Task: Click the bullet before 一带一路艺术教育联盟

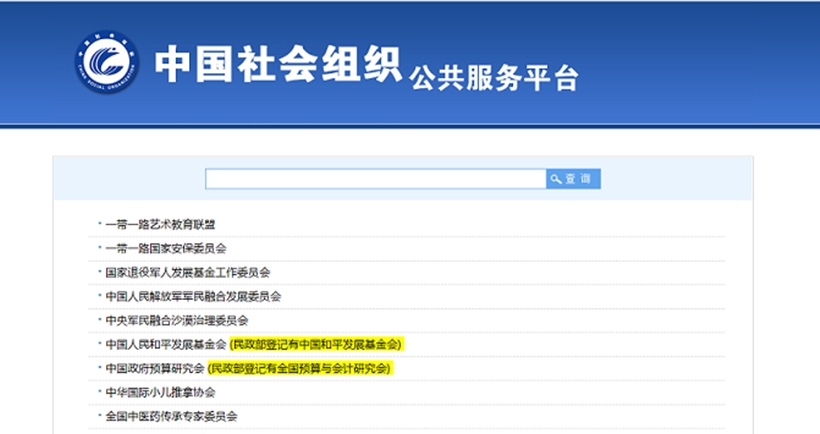Action: (x=99, y=224)
